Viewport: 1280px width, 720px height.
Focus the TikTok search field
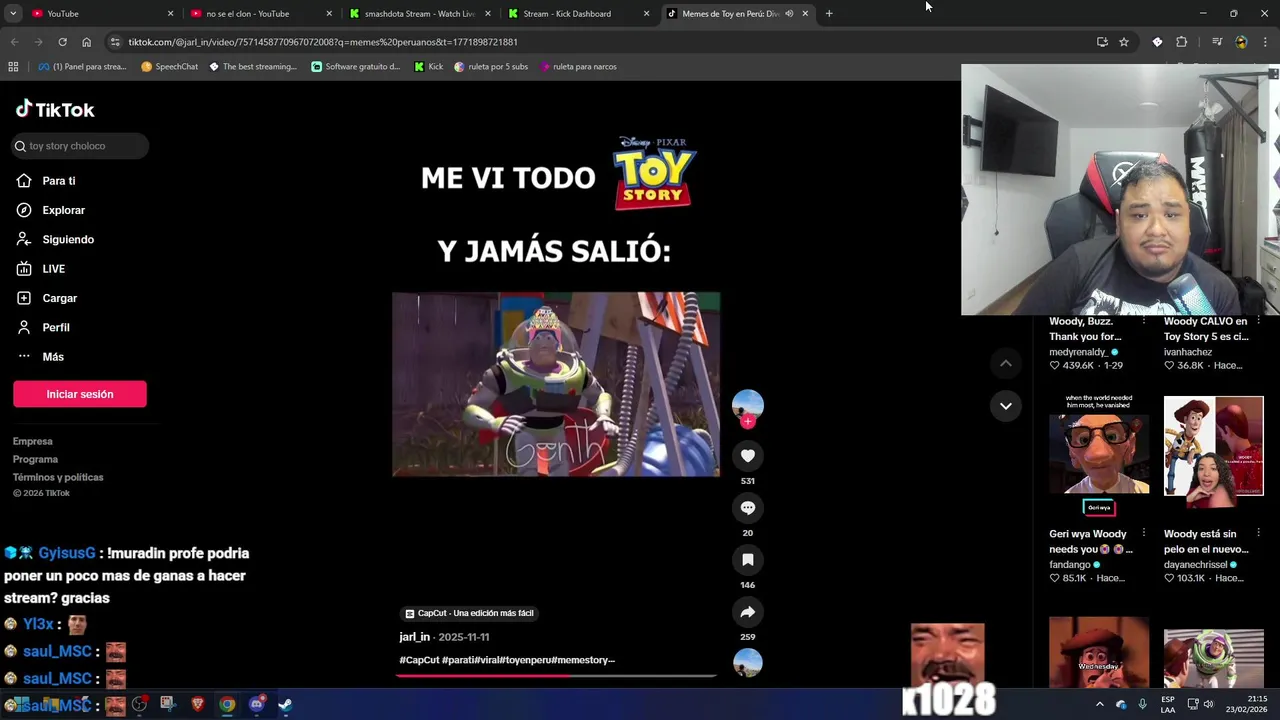[80, 146]
